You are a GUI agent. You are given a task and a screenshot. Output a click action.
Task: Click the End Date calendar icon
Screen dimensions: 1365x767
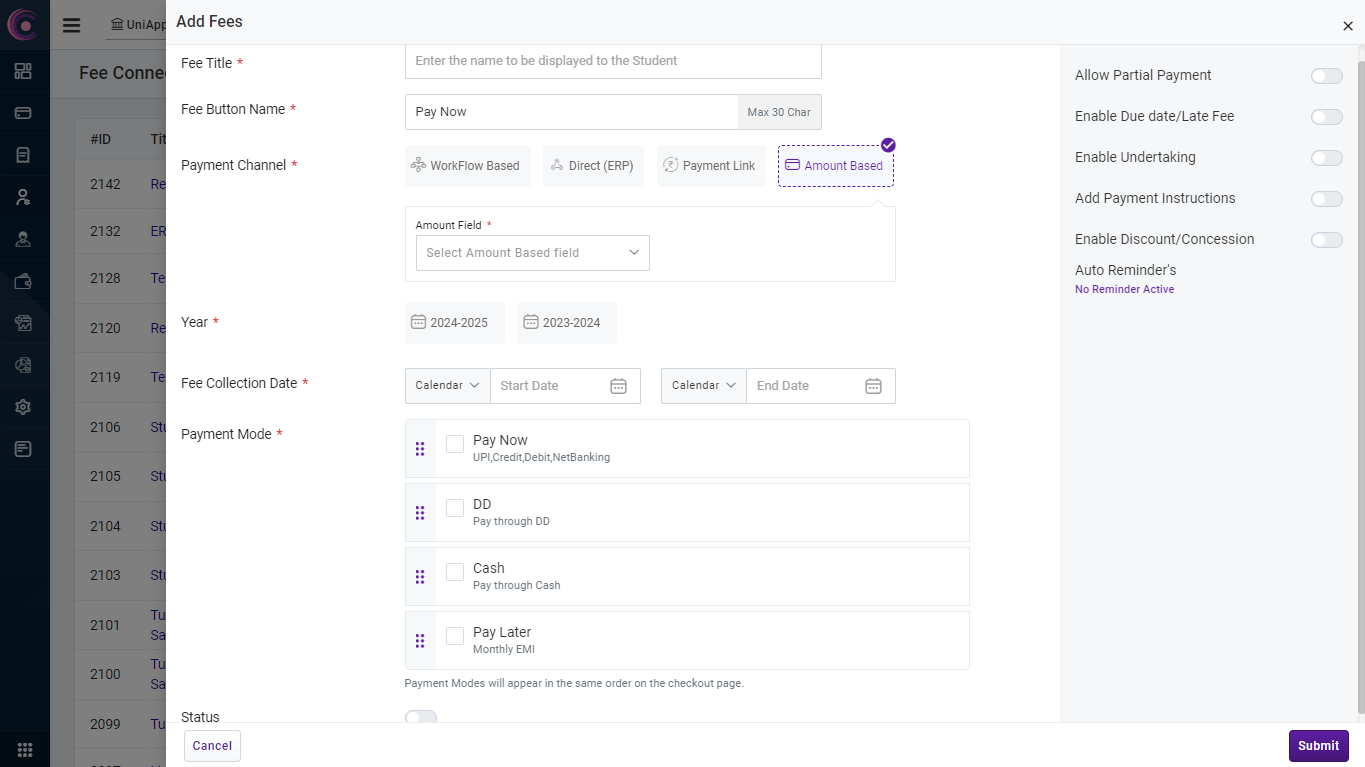click(x=873, y=386)
